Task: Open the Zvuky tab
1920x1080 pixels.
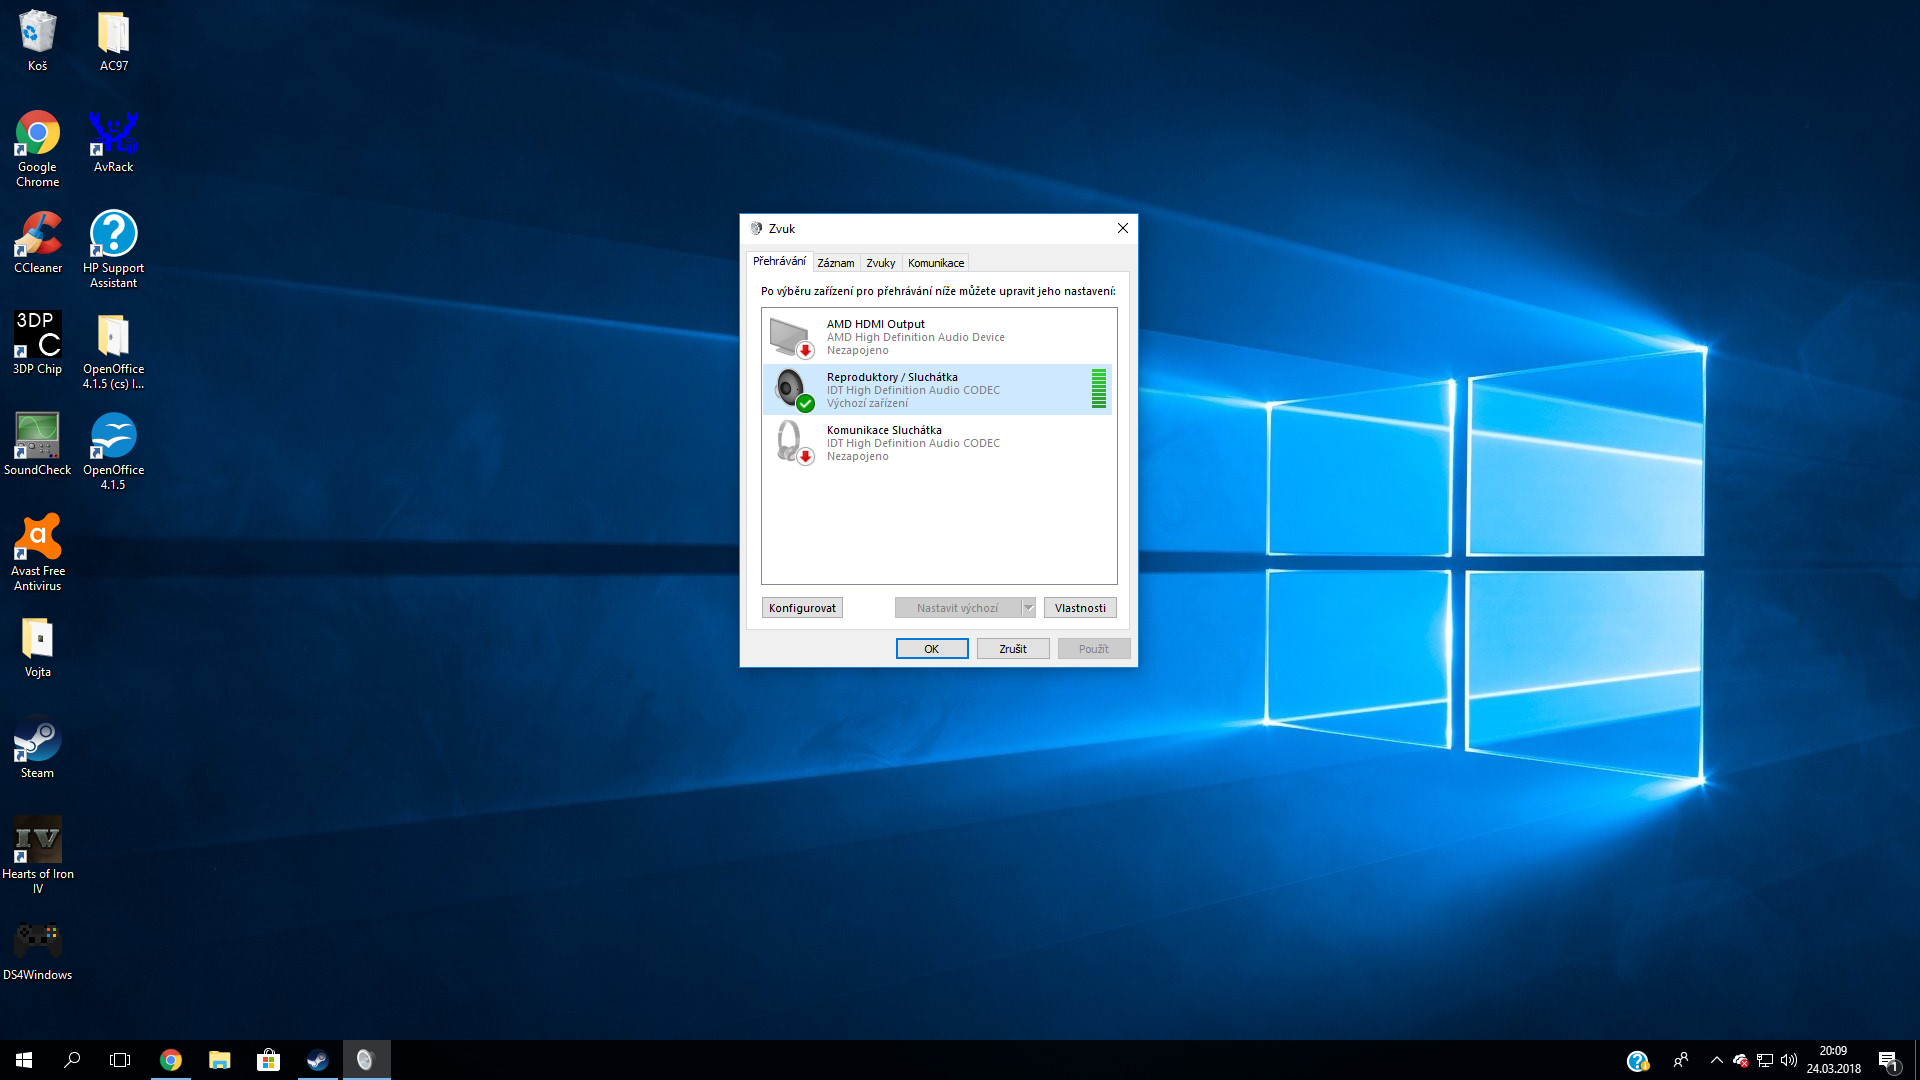Action: tap(880, 263)
